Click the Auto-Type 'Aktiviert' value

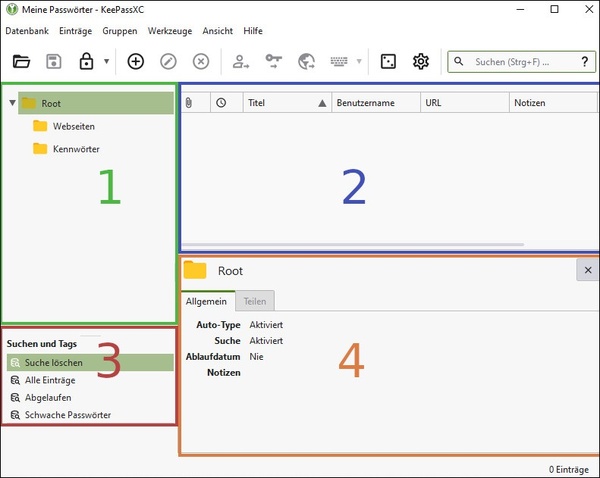(266, 325)
